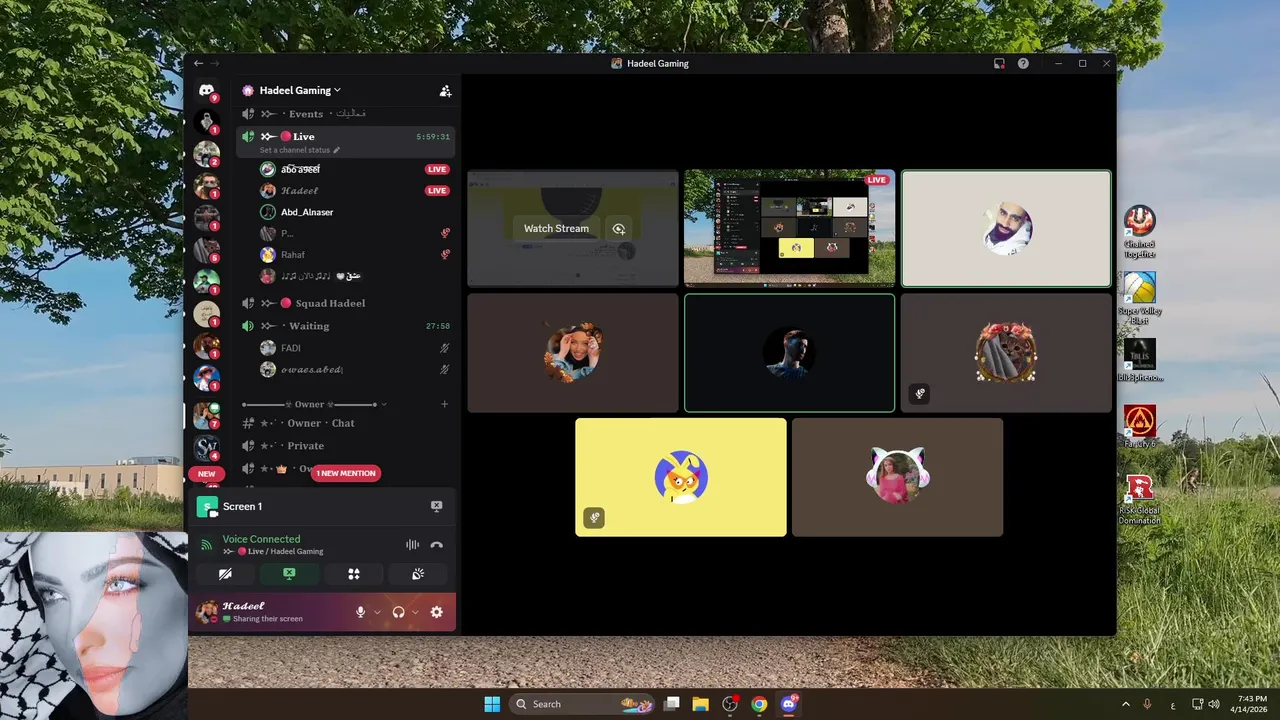Open the Windows Start menu
1280x720 pixels.
click(x=492, y=704)
